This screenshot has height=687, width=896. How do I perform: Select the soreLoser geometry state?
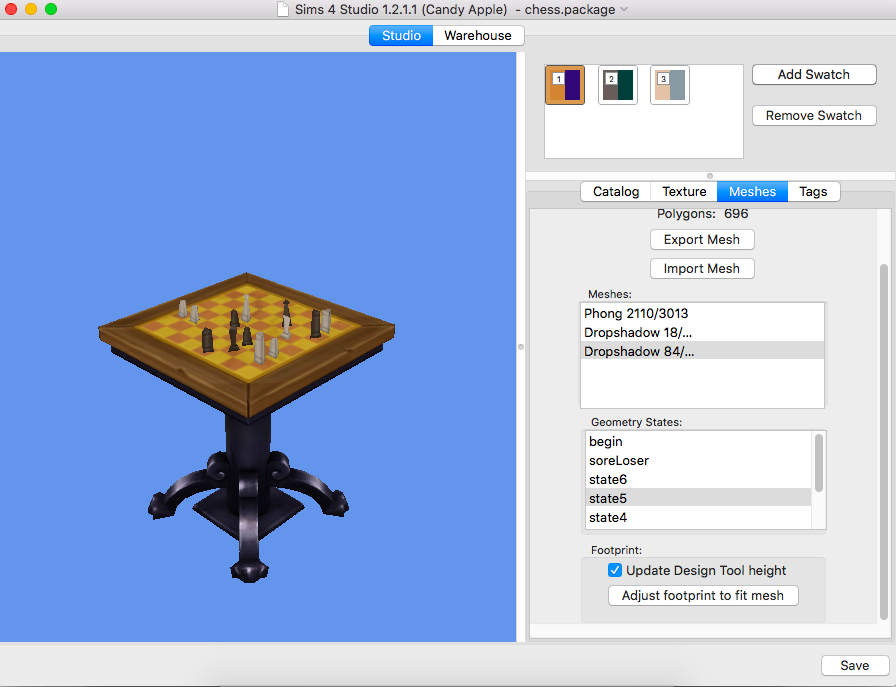619,460
